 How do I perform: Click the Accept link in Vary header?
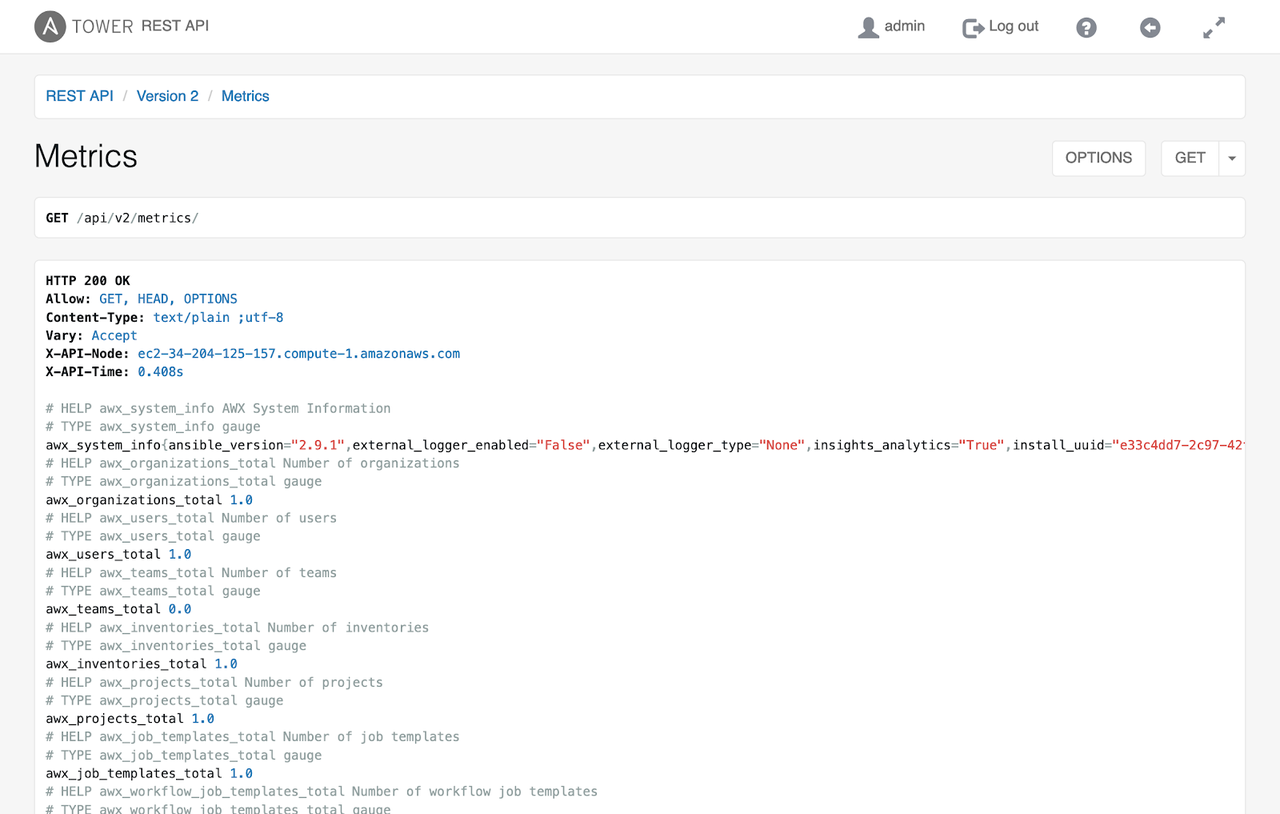114,335
